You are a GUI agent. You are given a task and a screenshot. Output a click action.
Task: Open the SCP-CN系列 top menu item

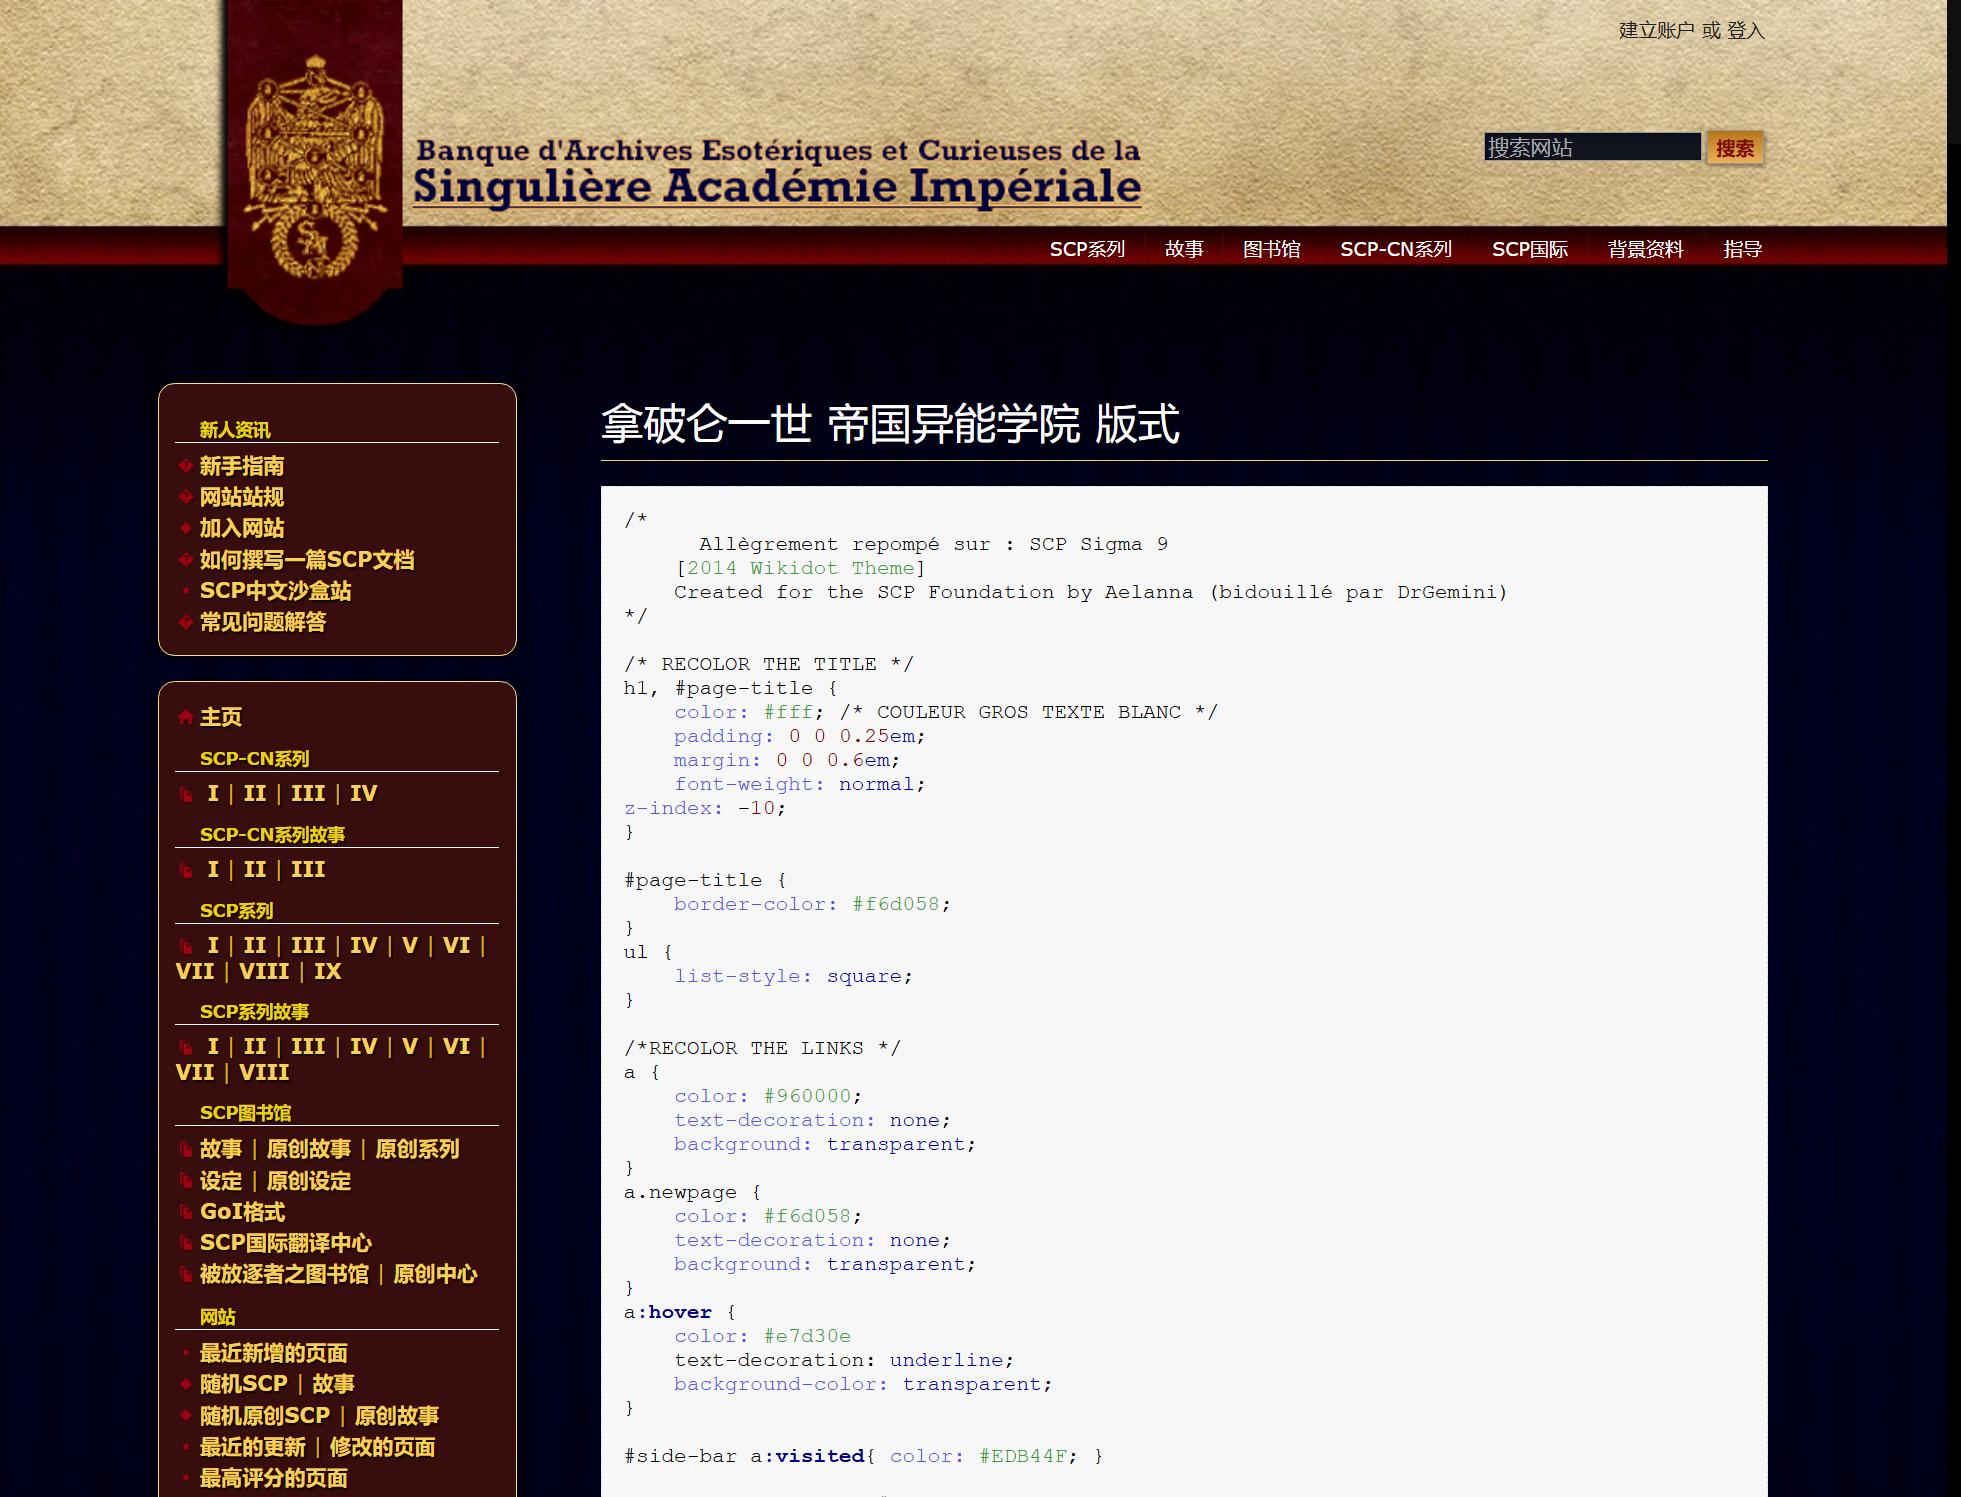(x=1395, y=249)
